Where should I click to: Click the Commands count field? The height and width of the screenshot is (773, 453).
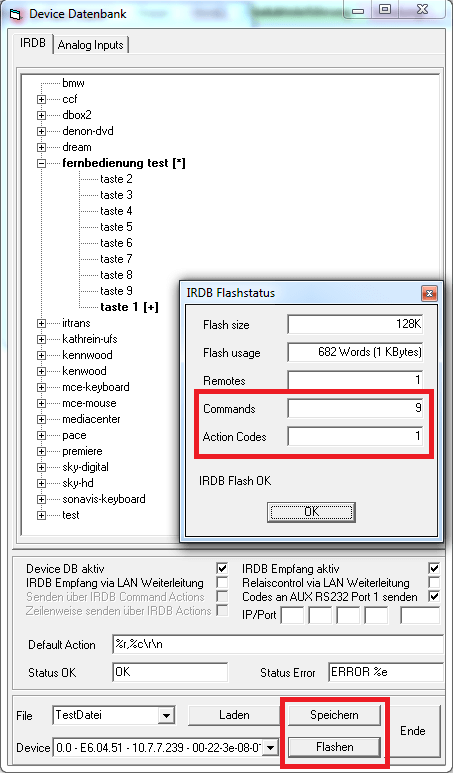pyautogui.click(x=355, y=409)
